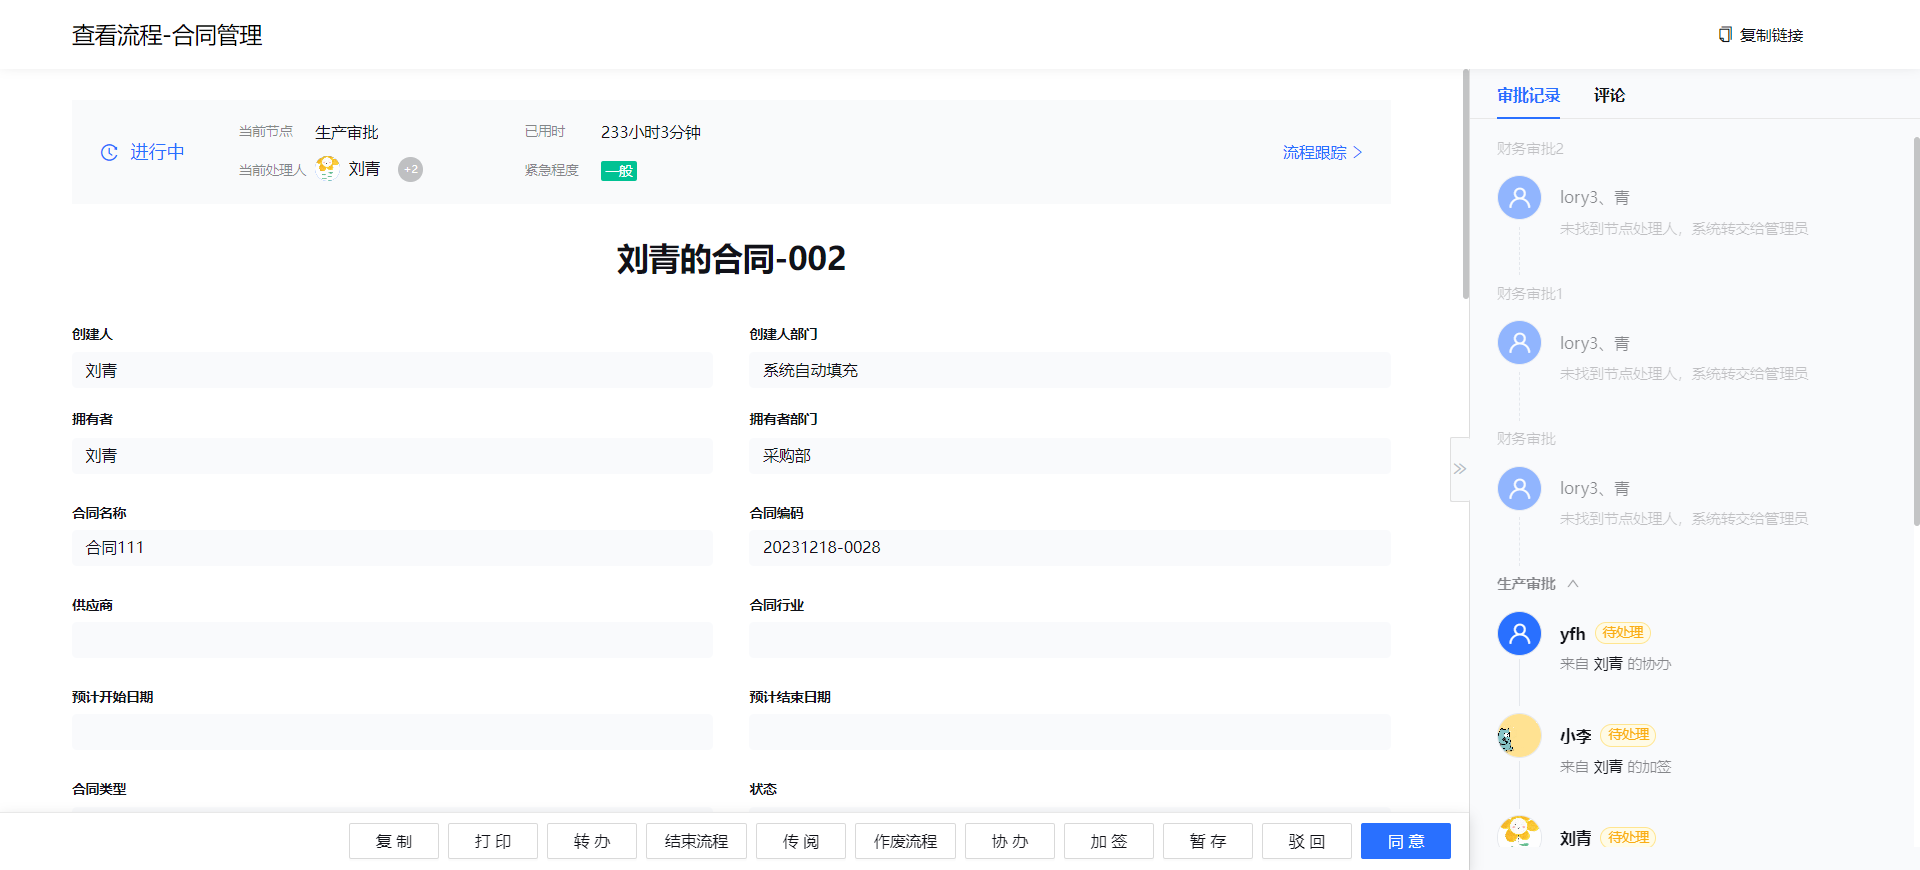Click the 财务审批2 node label
This screenshot has height=870, width=1920.
pos(1530,149)
